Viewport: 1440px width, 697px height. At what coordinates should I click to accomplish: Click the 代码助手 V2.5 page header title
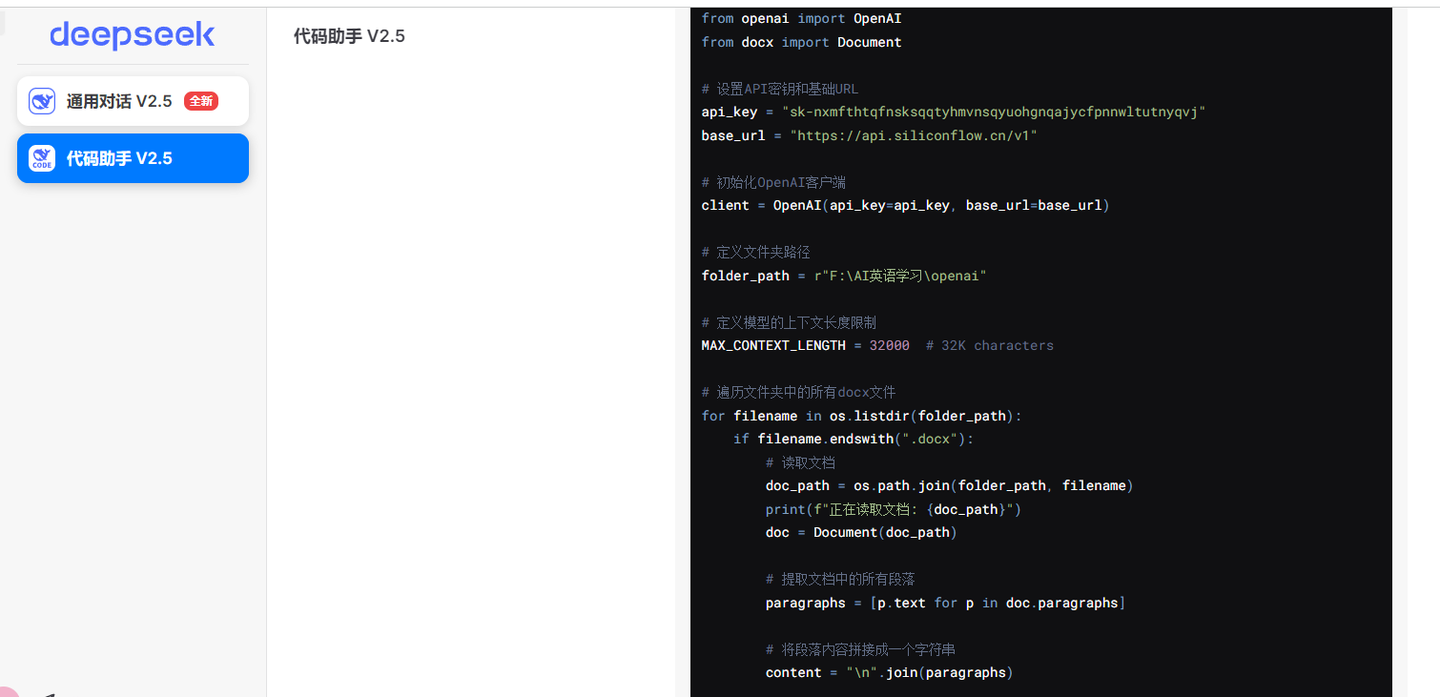pyautogui.click(x=349, y=37)
